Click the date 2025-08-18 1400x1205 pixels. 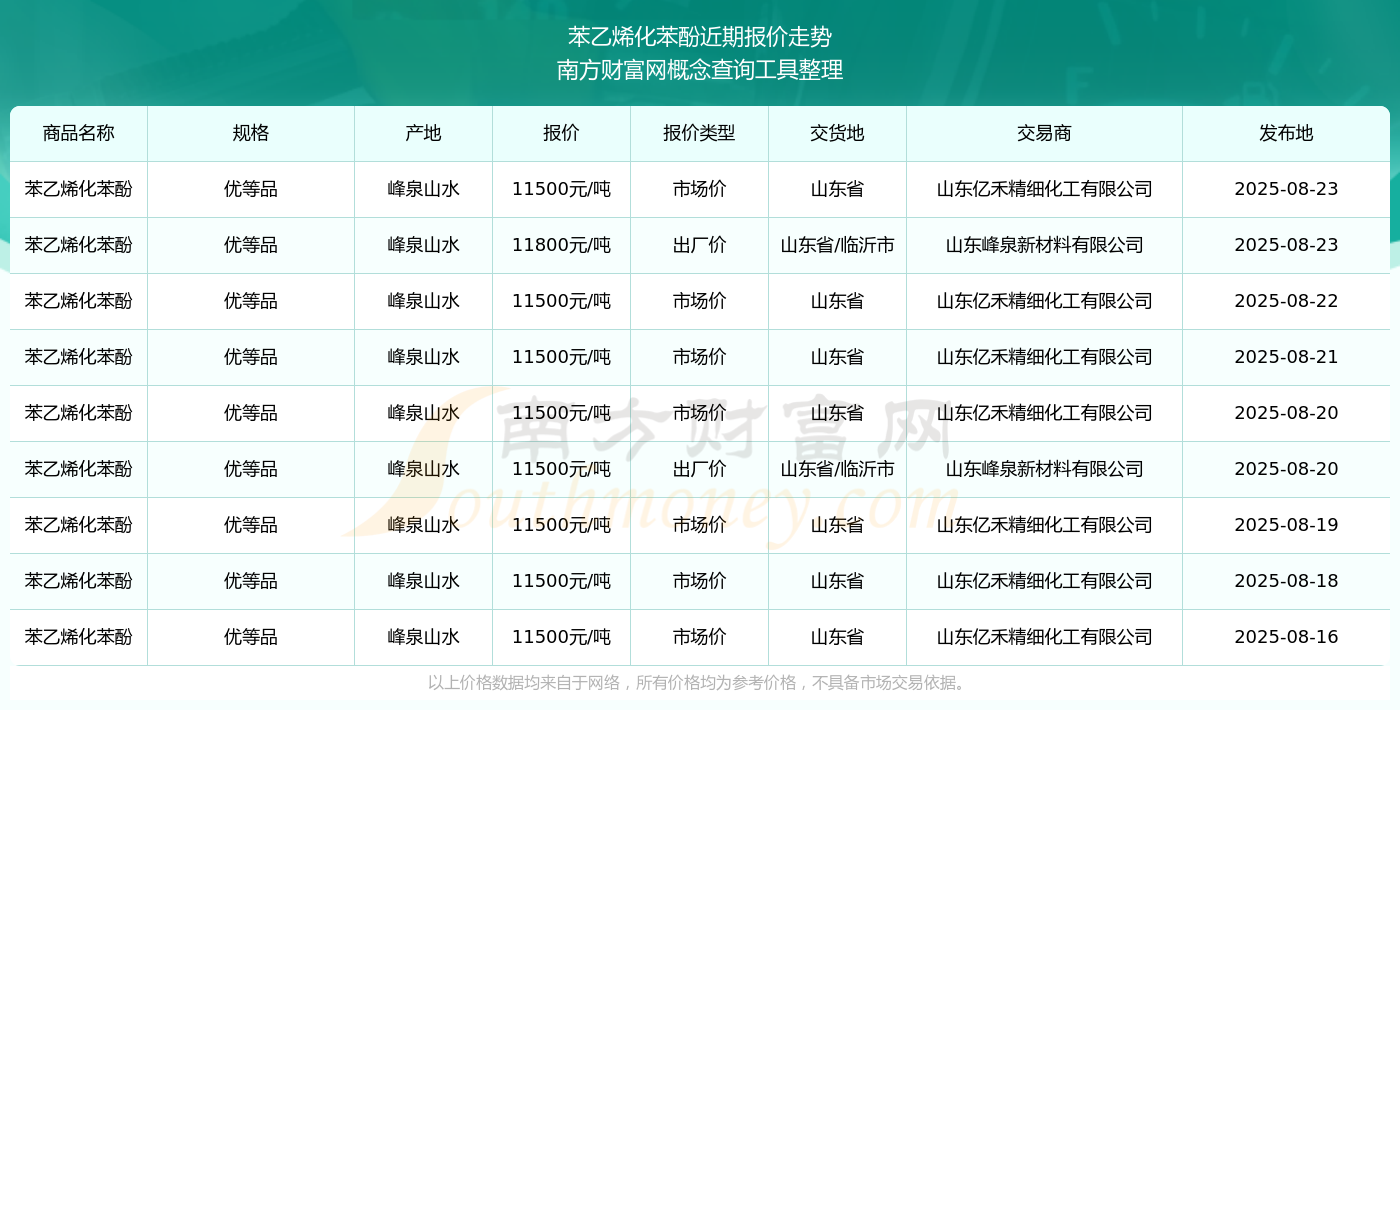click(1286, 581)
